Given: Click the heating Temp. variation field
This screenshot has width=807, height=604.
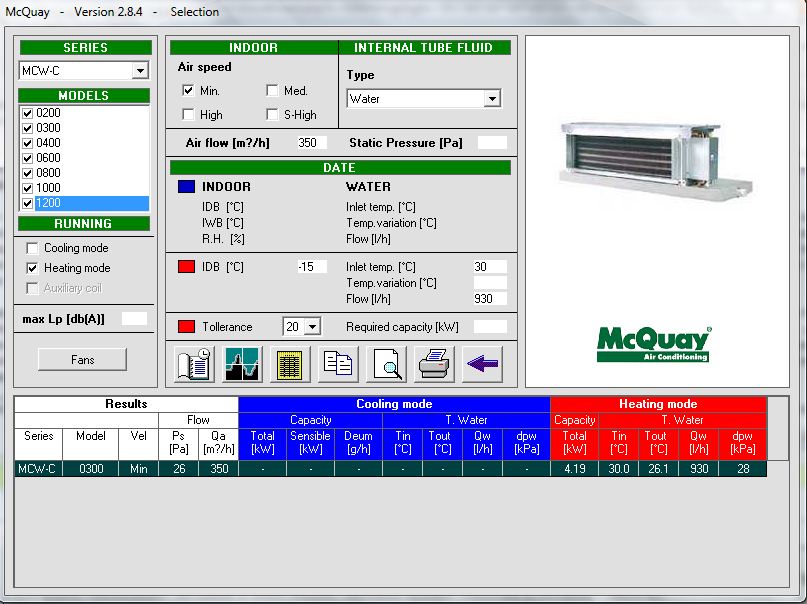Looking at the screenshot, I should point(490,282).
